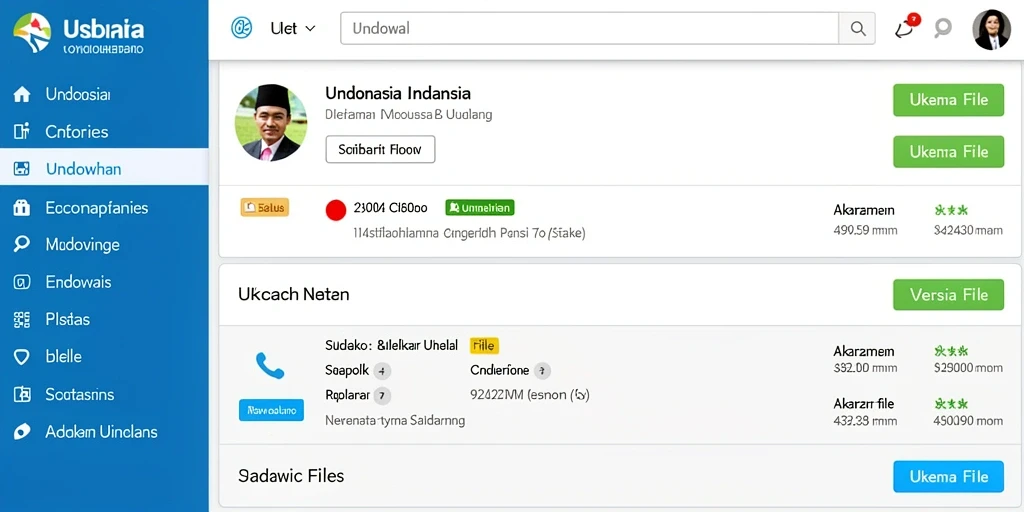This screenshot has width=1024, height=512.
Task: Click the Ukcach Neten section heading
Action: coord(293,294)
